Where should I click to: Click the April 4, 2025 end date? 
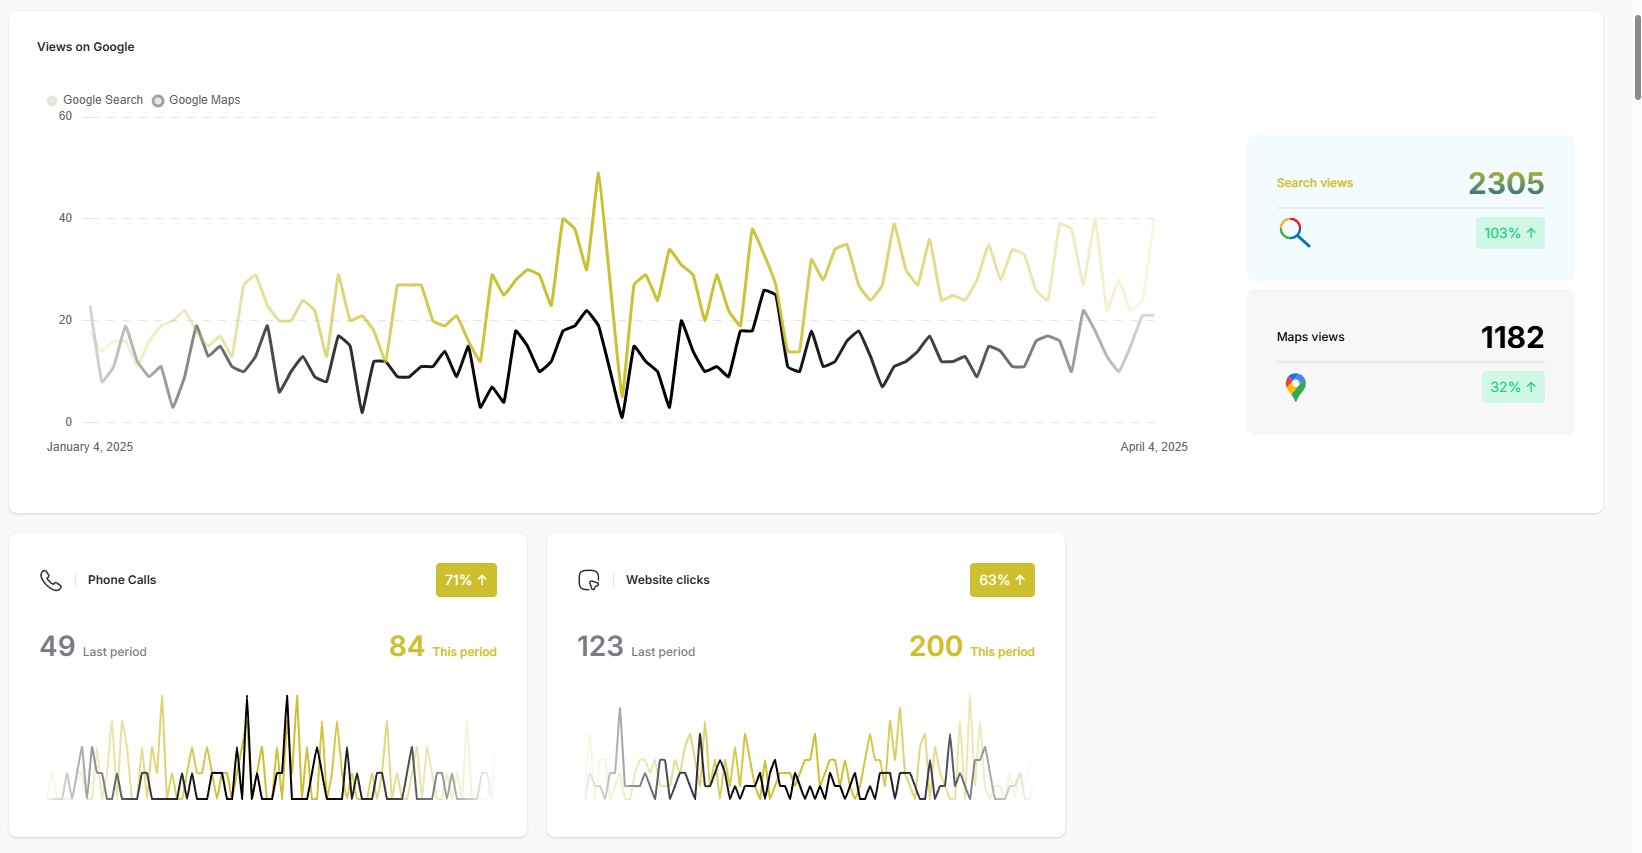click(x=1153, y=447)
